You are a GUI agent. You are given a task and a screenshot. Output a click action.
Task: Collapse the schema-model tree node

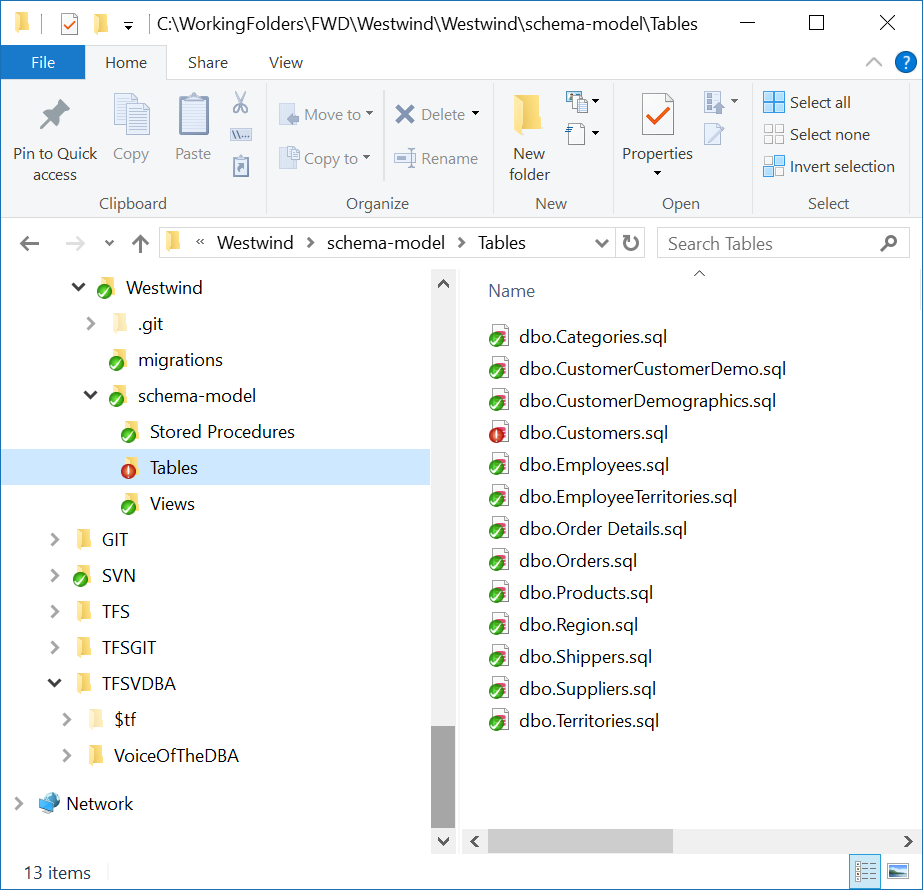point(91,396)
